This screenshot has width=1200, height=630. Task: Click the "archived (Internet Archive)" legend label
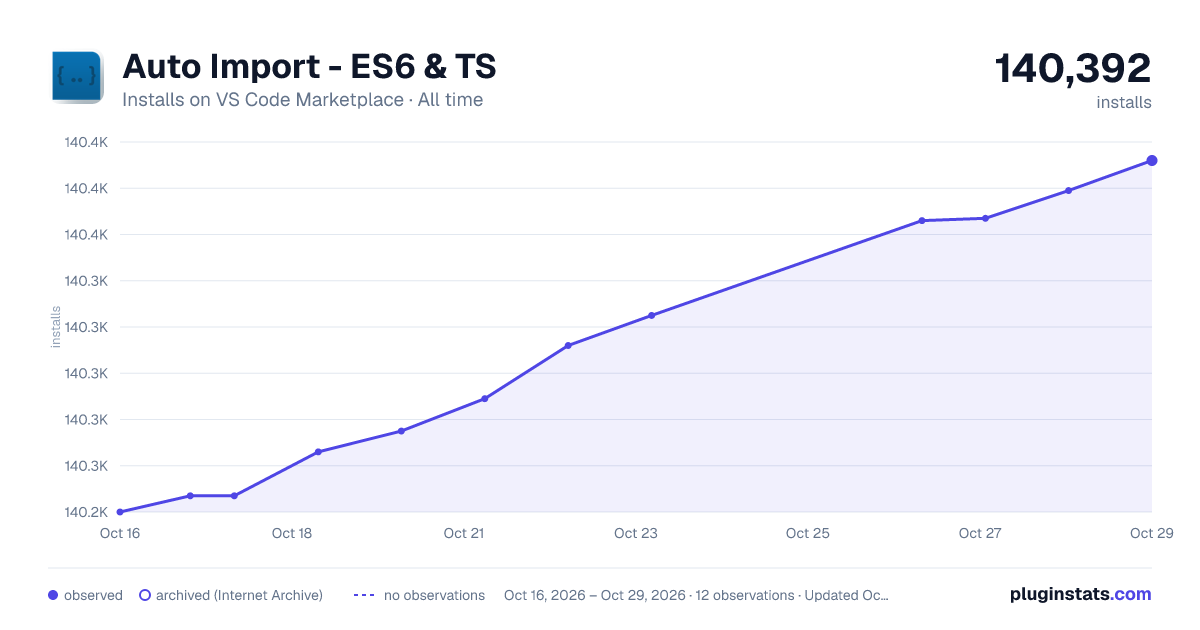click(239, 595)
